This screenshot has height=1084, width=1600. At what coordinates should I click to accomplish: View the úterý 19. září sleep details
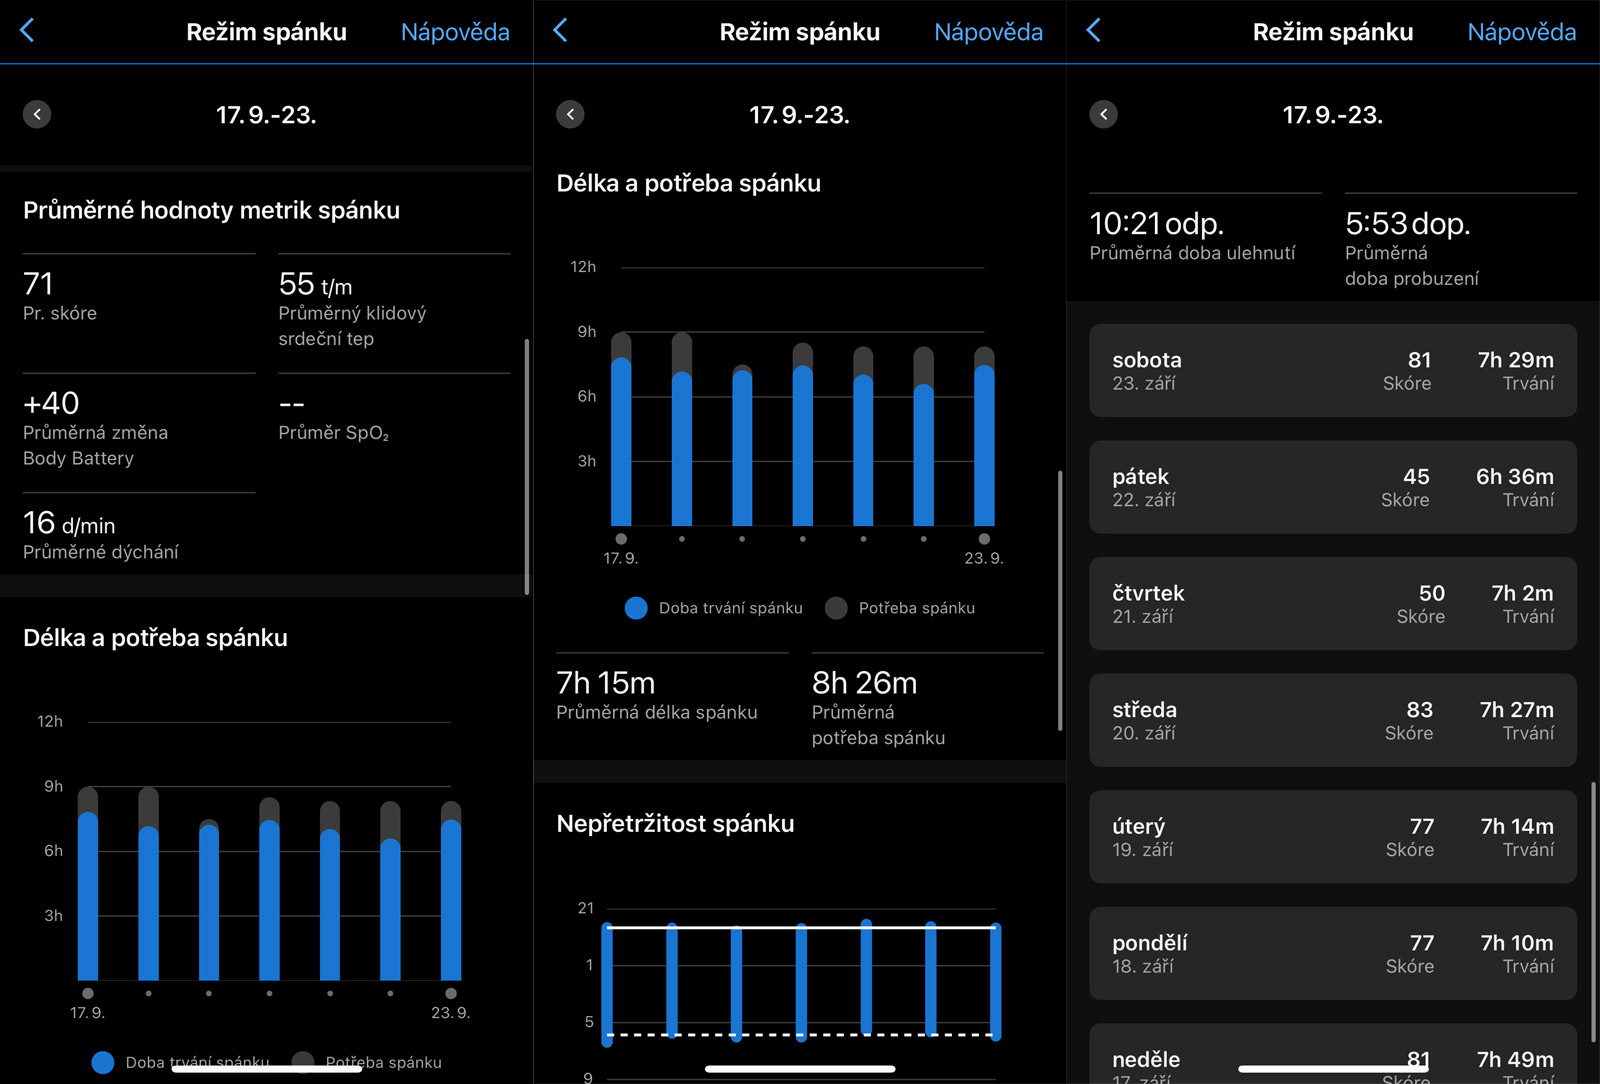click(1332, 837)
